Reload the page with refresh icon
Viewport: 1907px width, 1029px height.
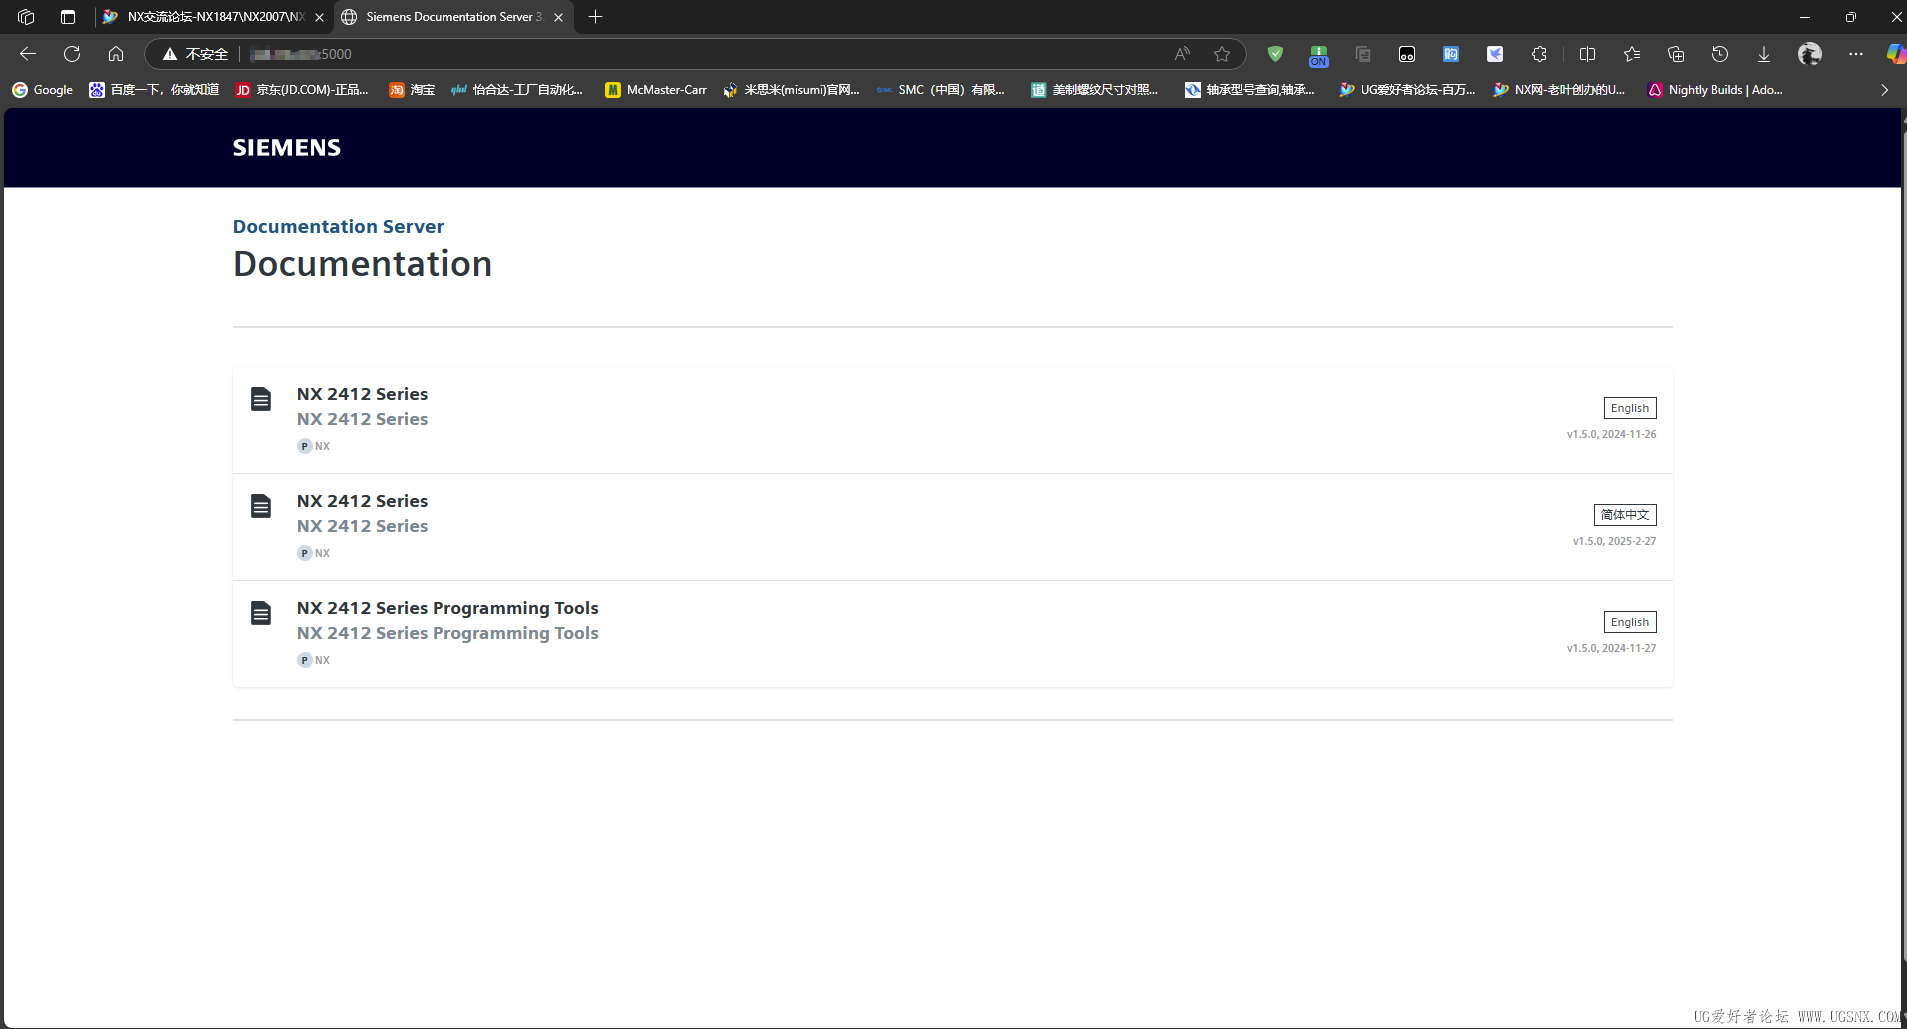tap(72, 54)
